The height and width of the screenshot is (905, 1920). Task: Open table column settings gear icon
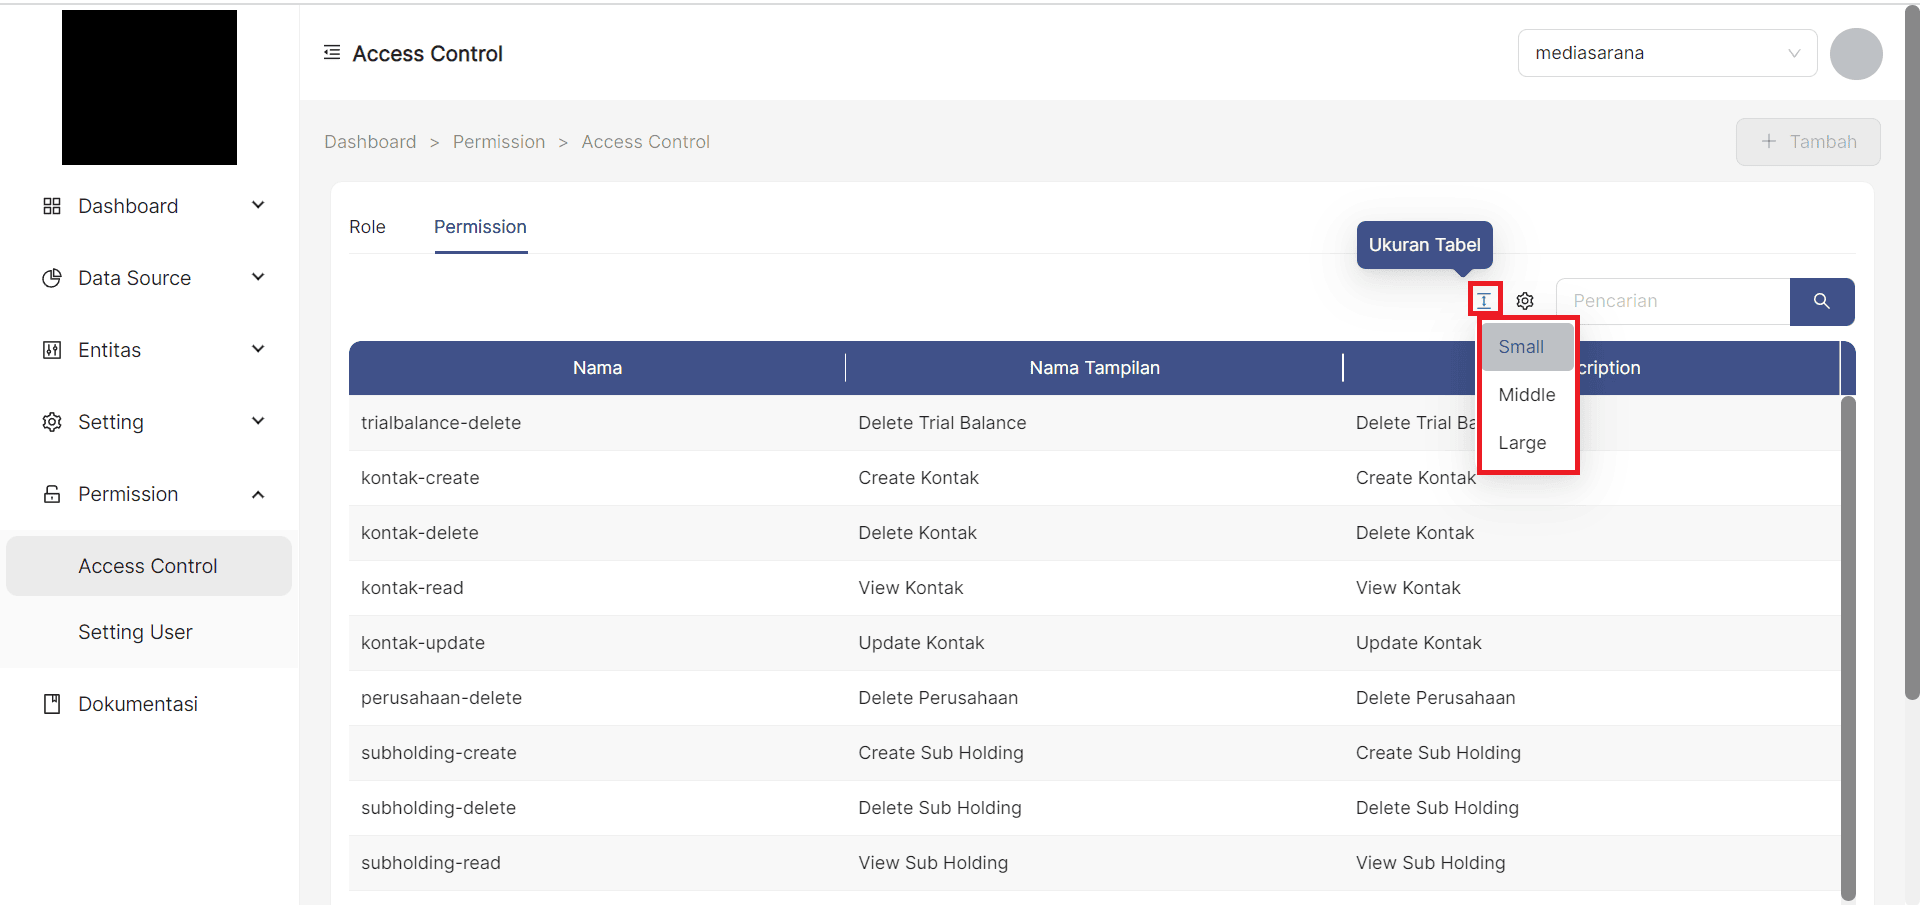(1524, 301)
